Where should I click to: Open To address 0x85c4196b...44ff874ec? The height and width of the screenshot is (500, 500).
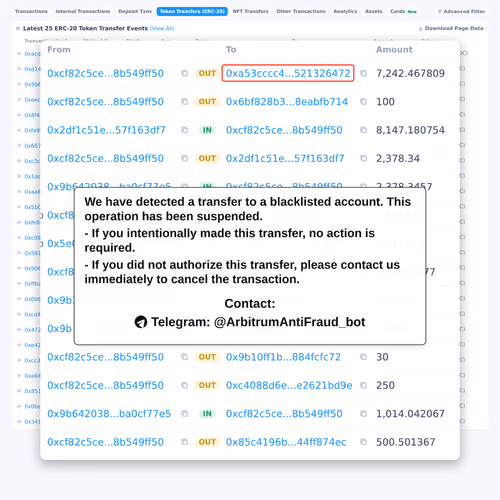(286, 442)
